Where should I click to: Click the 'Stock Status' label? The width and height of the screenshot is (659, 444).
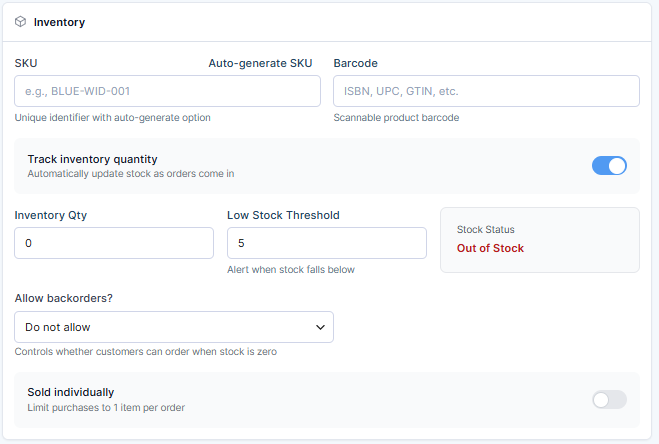pos(485,230)
